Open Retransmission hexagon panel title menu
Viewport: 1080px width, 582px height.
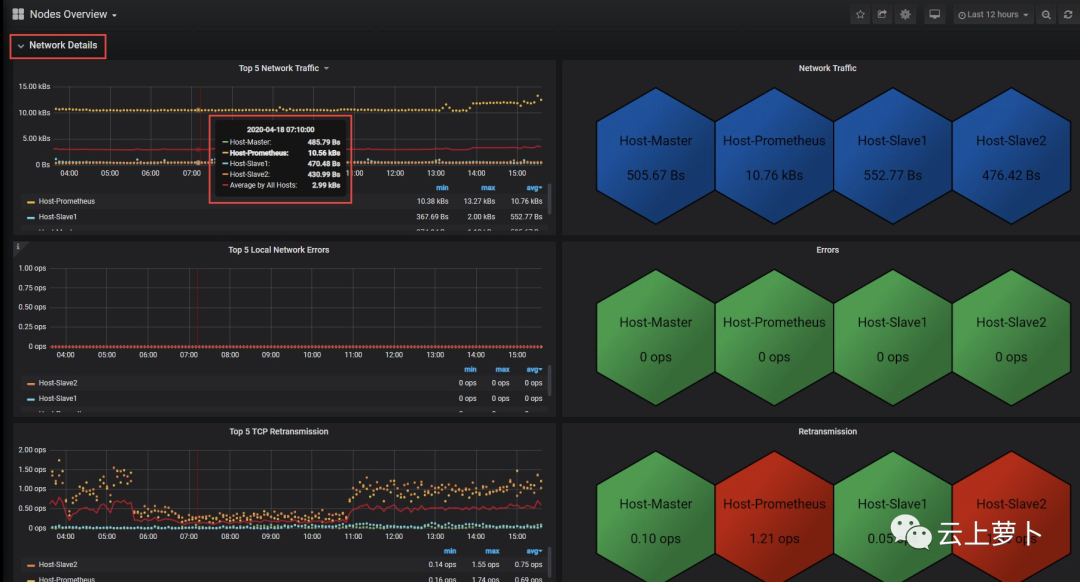pos(827,432)
